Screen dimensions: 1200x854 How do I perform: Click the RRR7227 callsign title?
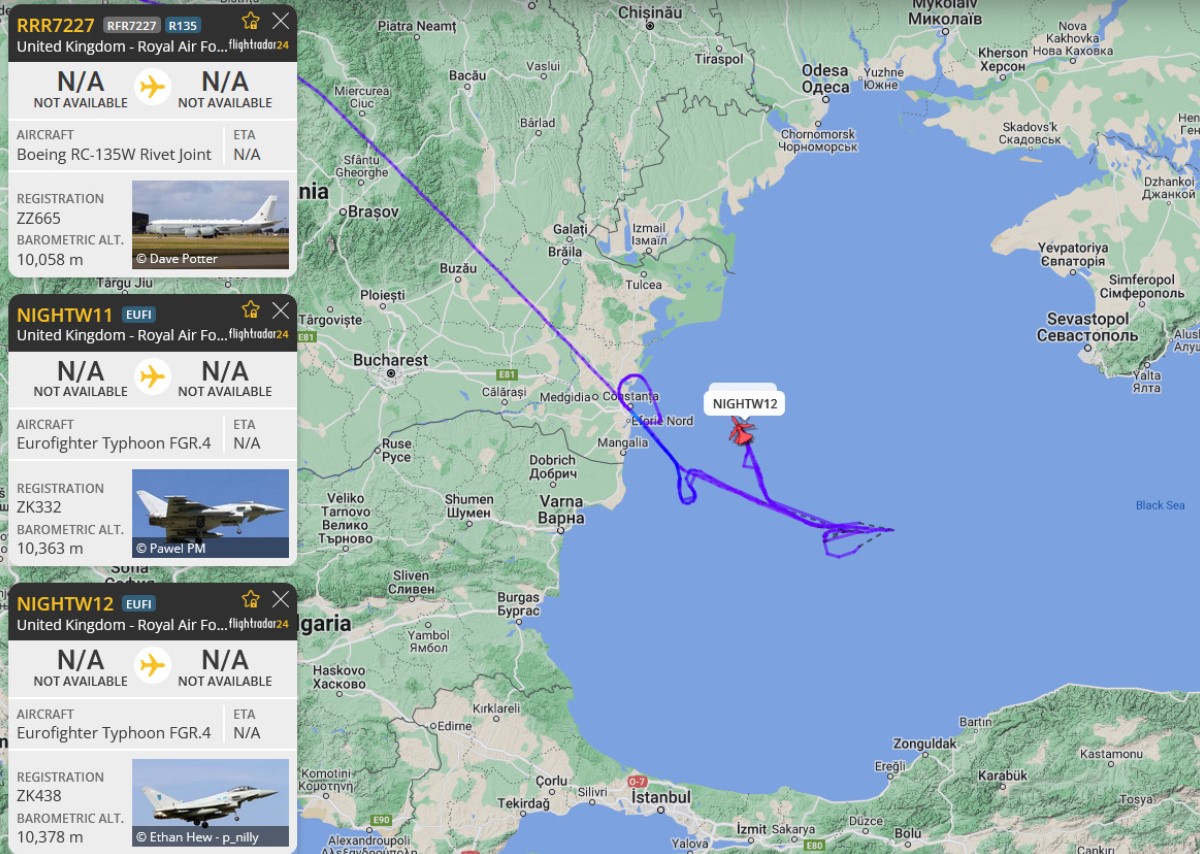coord(56,24)
